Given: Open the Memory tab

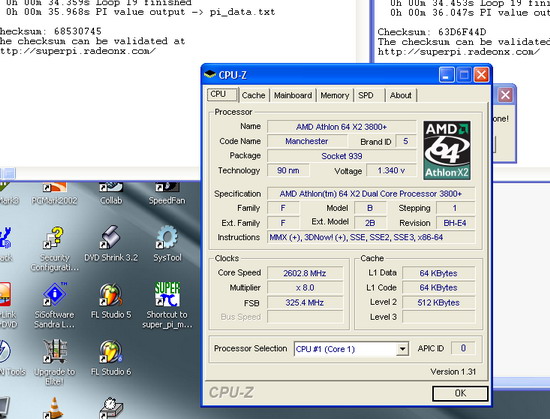Looking at the screenshot, I should [335, 95].
